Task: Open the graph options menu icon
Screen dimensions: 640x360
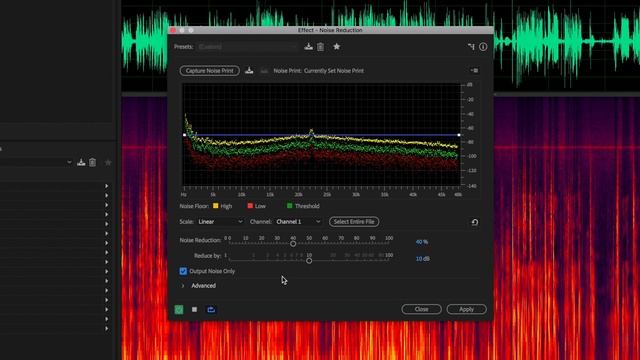Action: (474, 71)
